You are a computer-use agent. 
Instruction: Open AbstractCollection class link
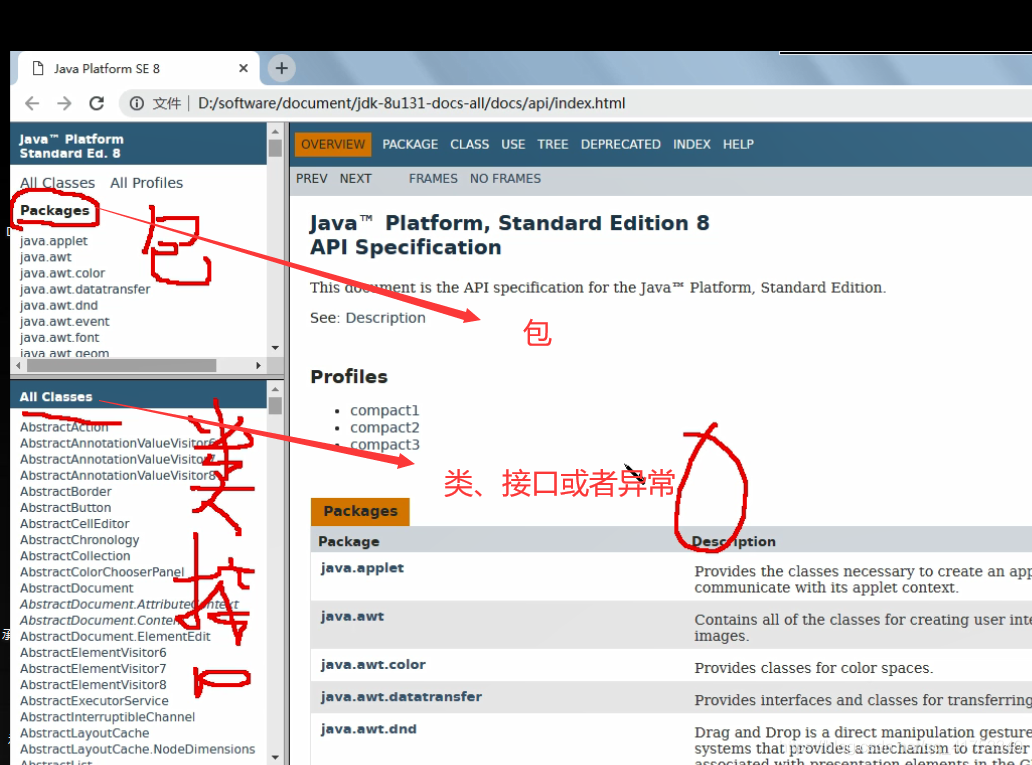point(75,556)
